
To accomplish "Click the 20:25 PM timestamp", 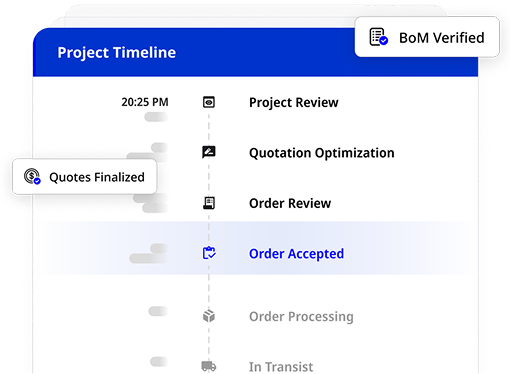I will point(145,102).
